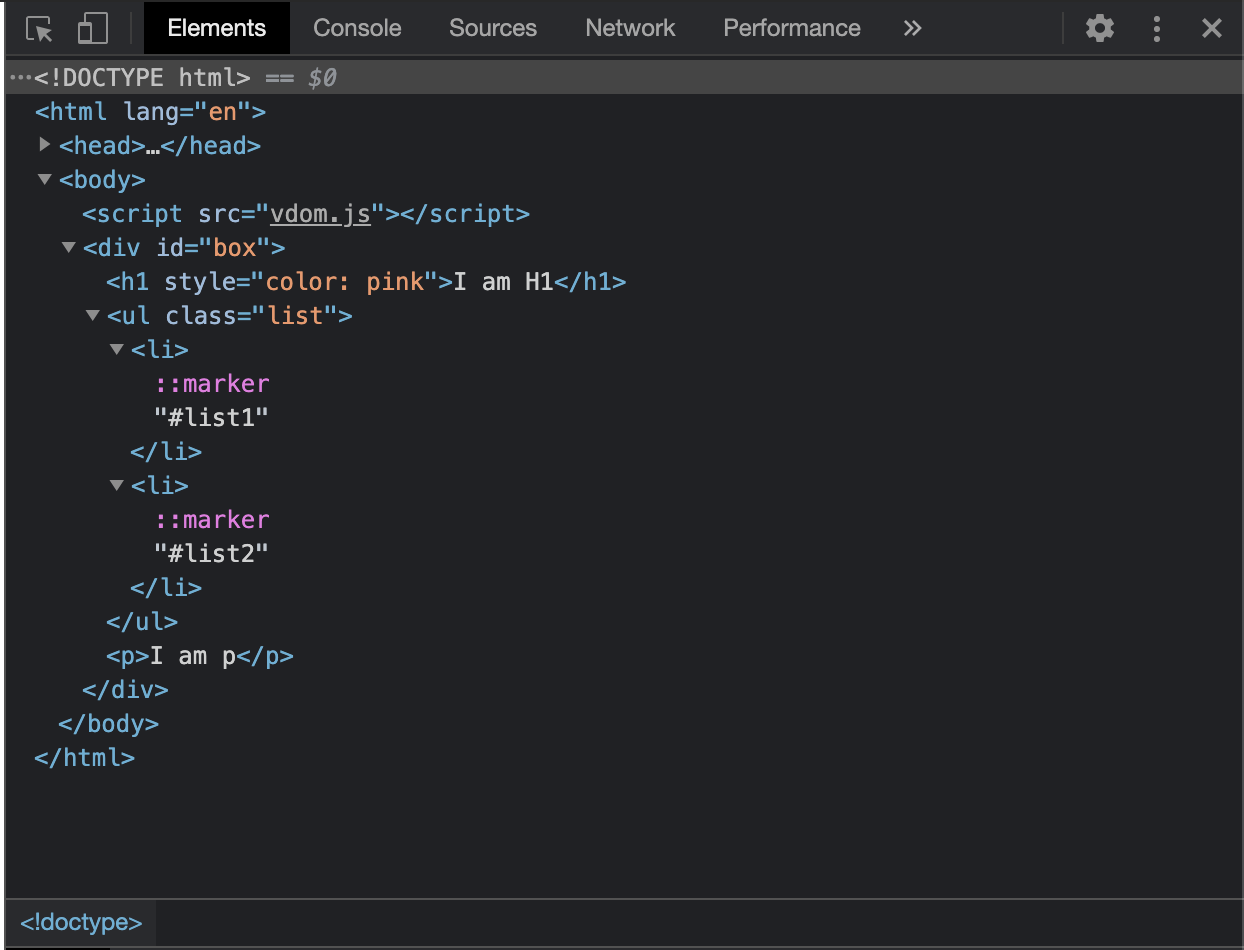Select the ::marker above "#list2"

click(x=212, y=520)
